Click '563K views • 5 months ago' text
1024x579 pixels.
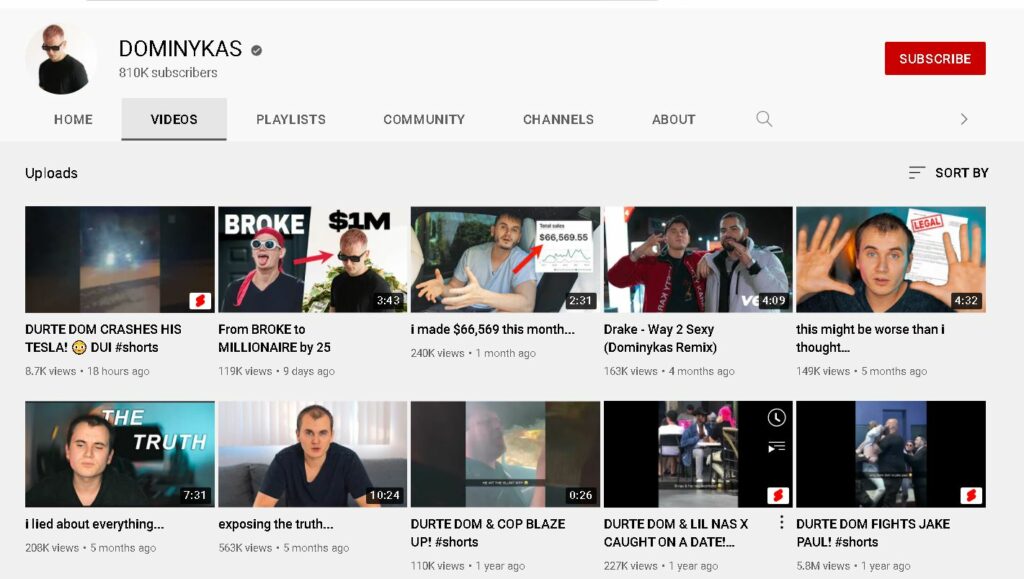[283, 548]
